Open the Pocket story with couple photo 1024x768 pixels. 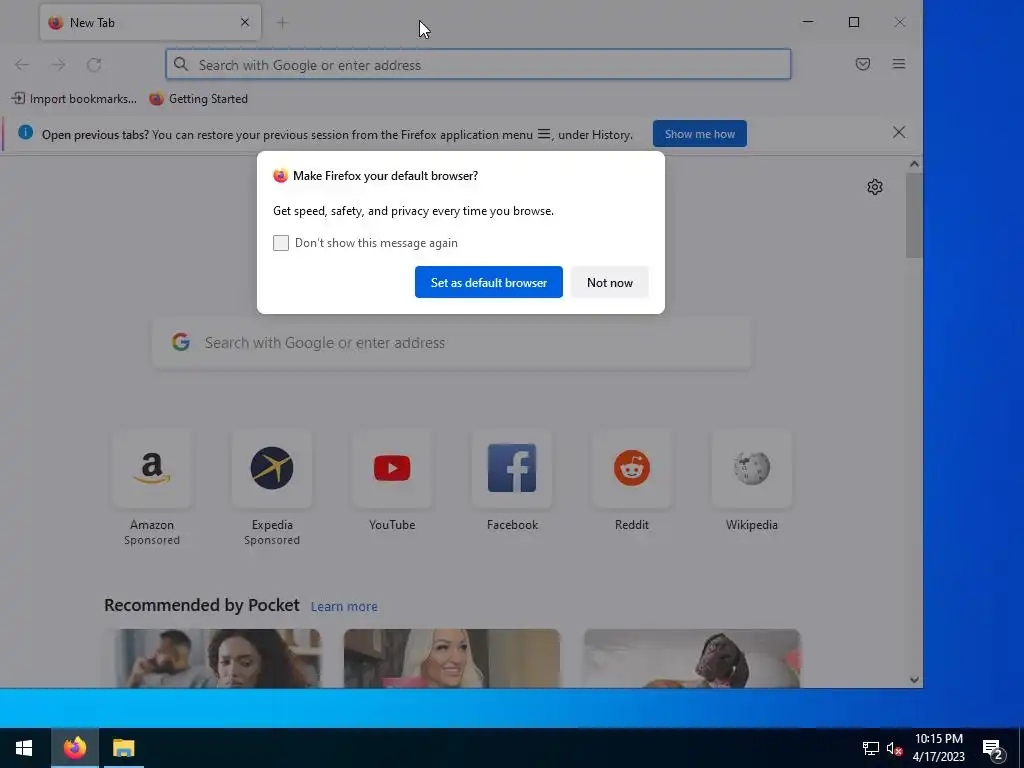212,658
